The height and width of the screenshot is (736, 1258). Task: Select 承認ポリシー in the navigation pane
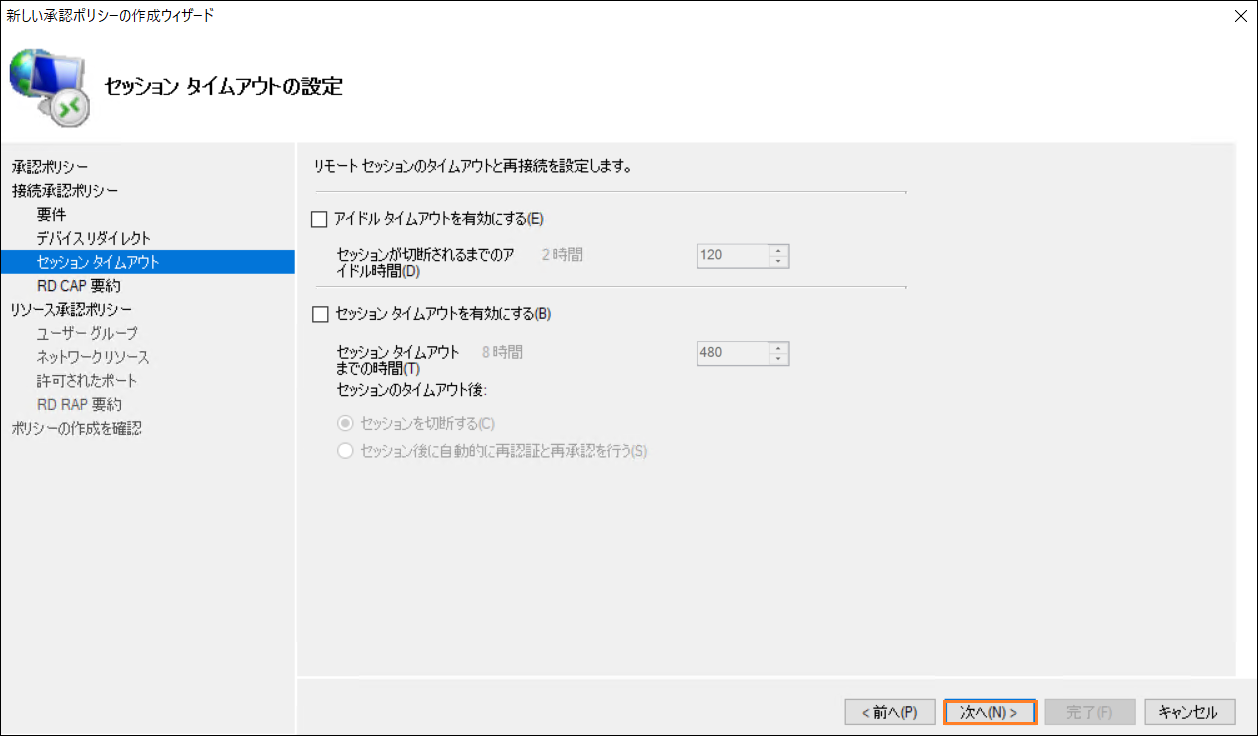(x=50, y=166)
